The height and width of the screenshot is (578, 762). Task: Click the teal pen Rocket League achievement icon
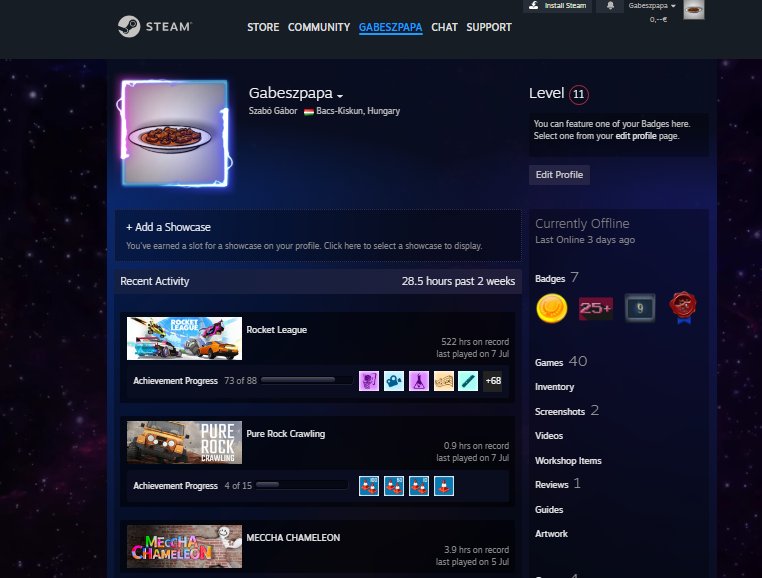(468, 381)
